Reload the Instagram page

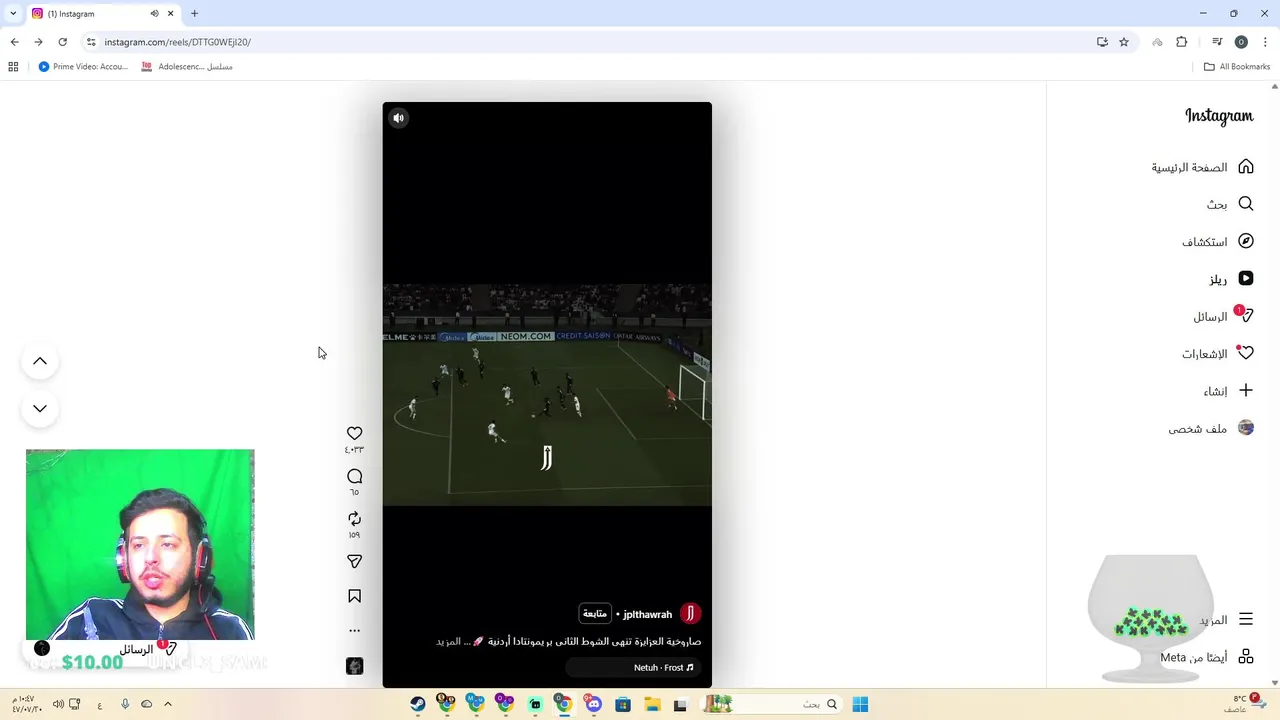[x=62, y=42]
